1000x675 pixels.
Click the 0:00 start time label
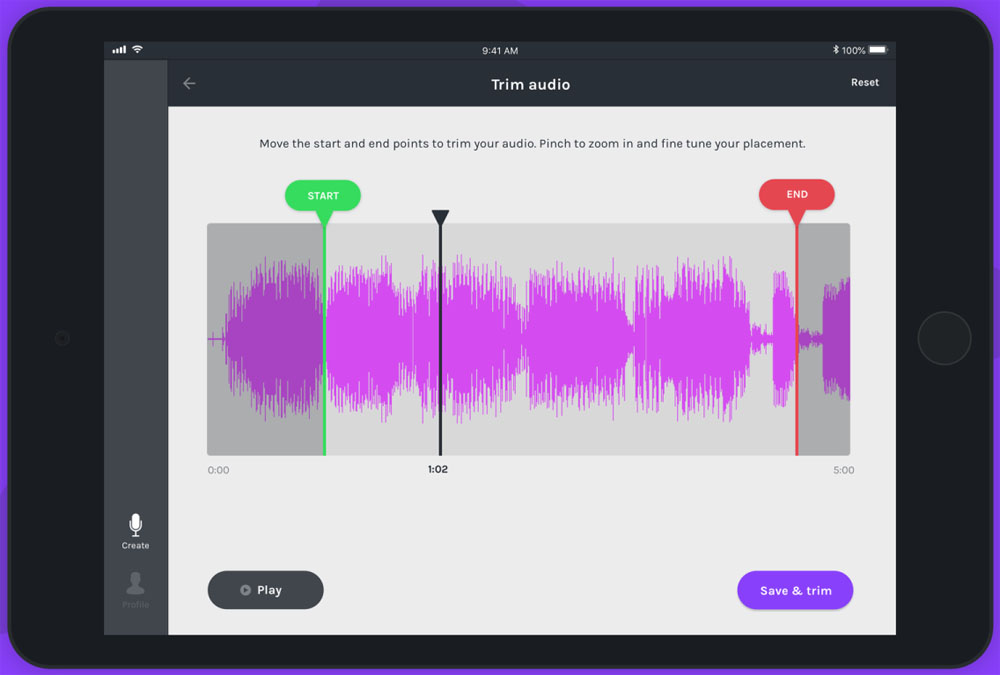(218, 470)
